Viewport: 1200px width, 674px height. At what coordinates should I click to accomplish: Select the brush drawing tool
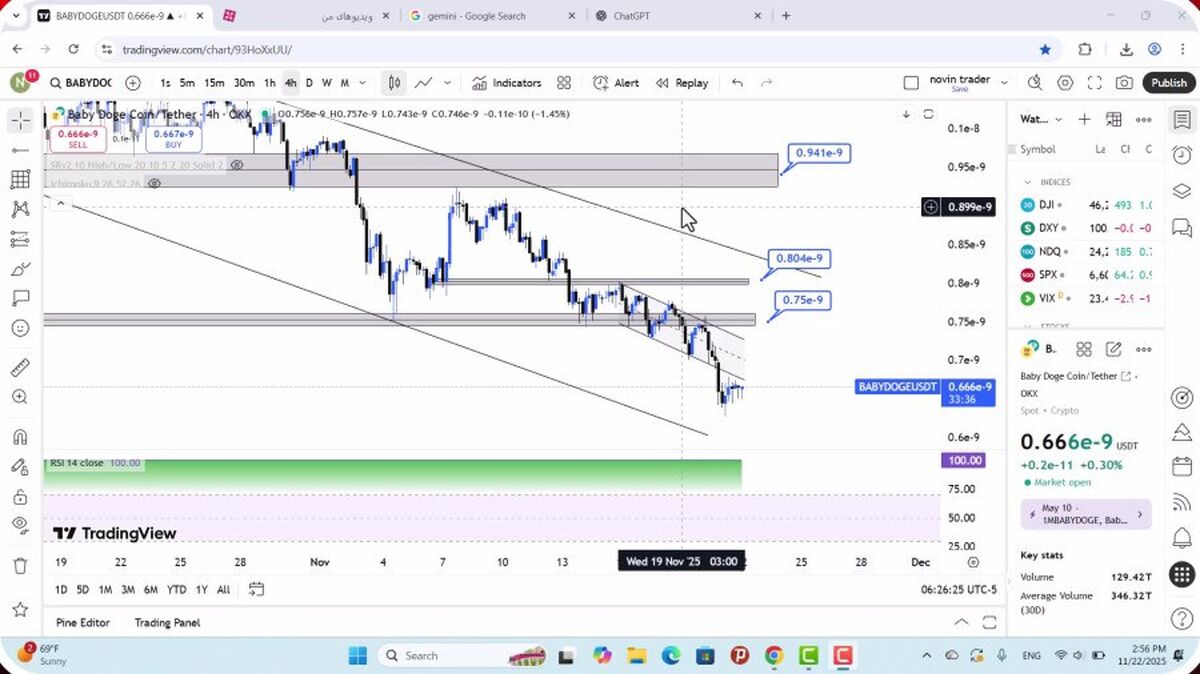tap(20, 268)
